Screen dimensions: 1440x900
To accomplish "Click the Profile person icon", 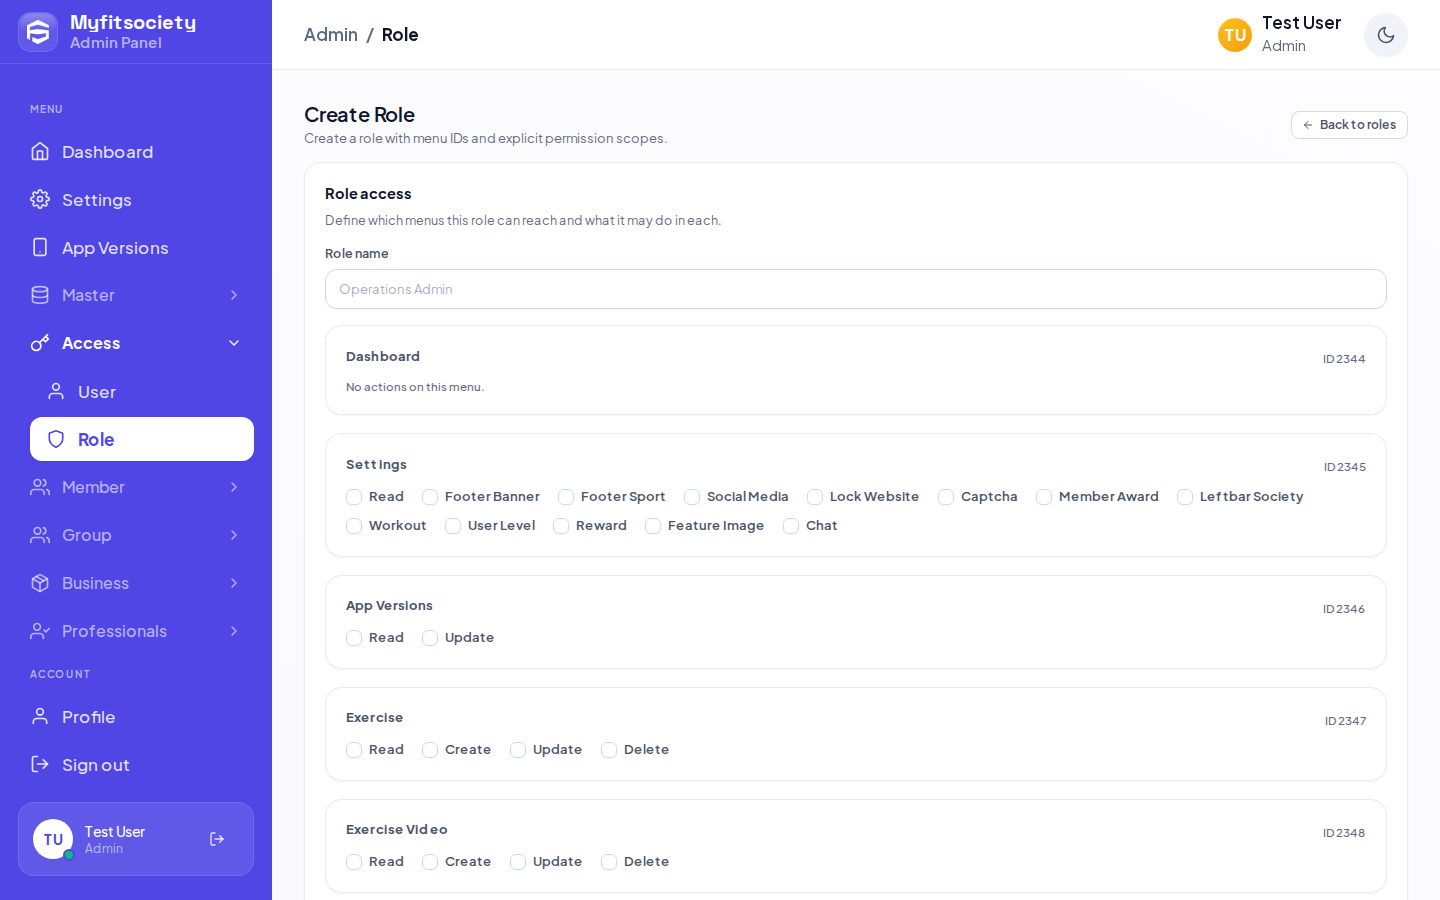I will point(40,716).
